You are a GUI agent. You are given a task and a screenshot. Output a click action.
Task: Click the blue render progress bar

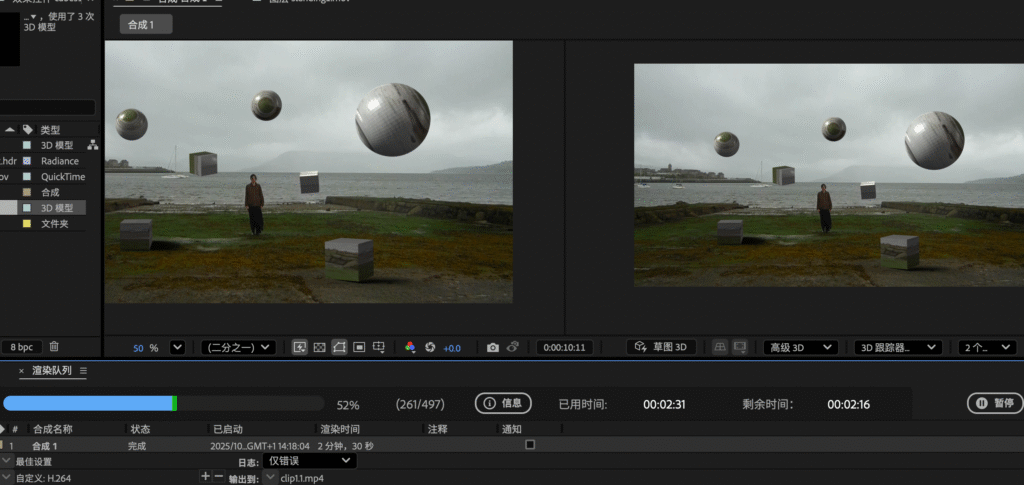click(90, 403)
